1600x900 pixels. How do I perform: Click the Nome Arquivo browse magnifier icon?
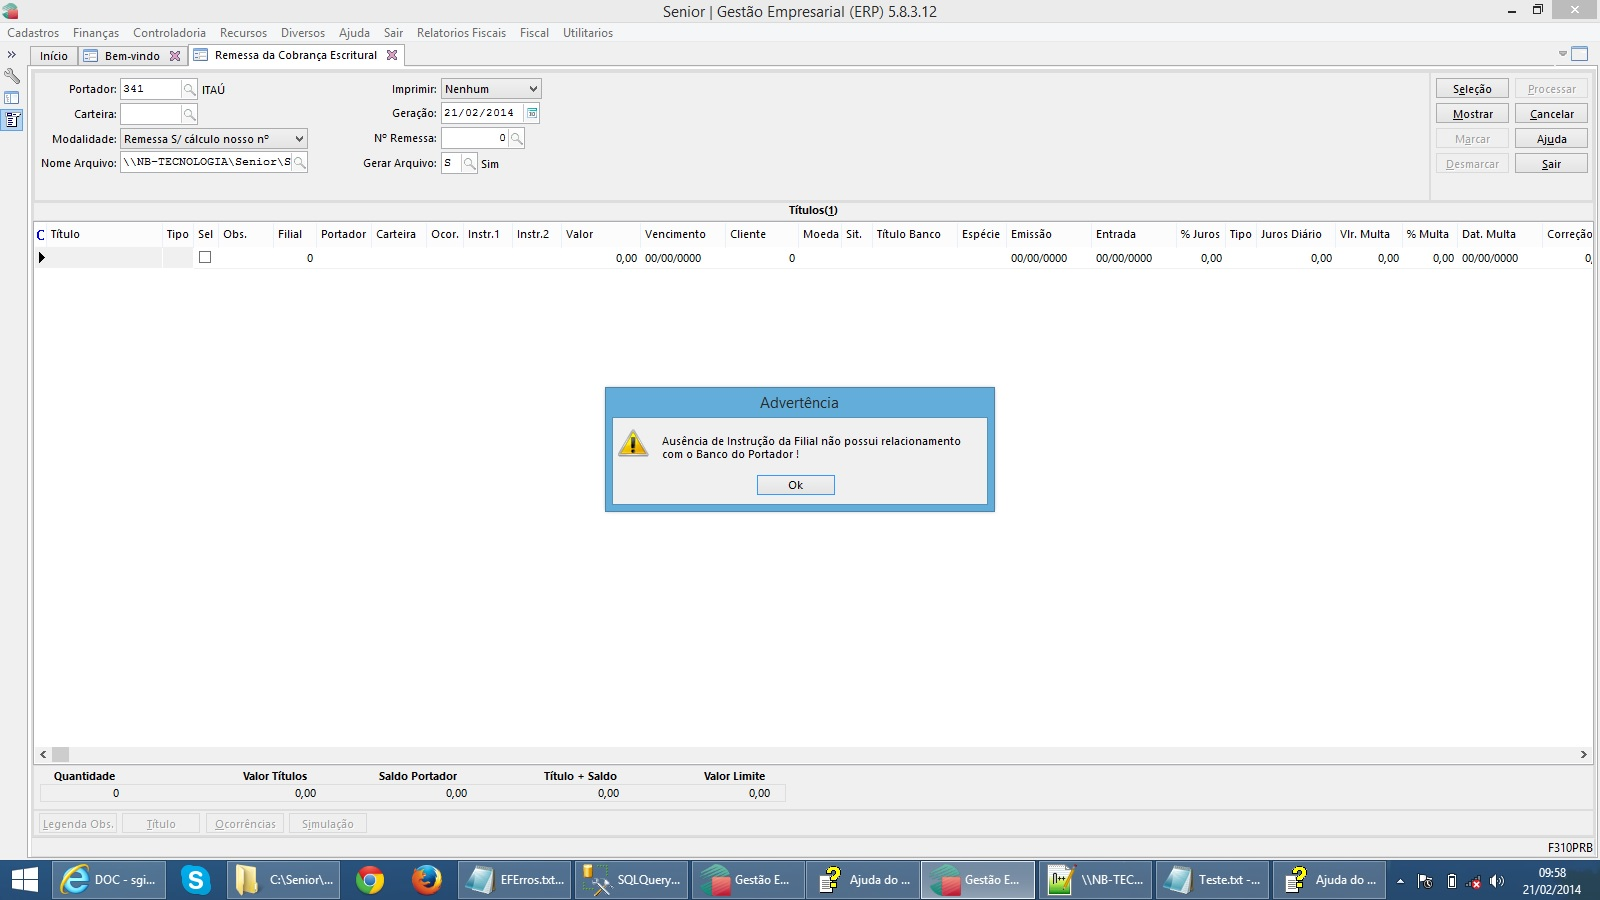[299, 163]
